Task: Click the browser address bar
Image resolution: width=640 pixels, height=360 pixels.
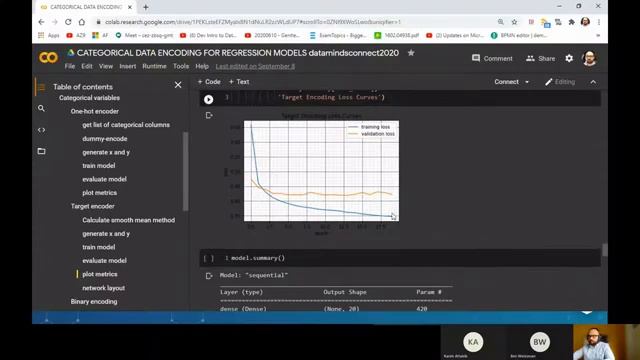Action: (x=253, y=22)
